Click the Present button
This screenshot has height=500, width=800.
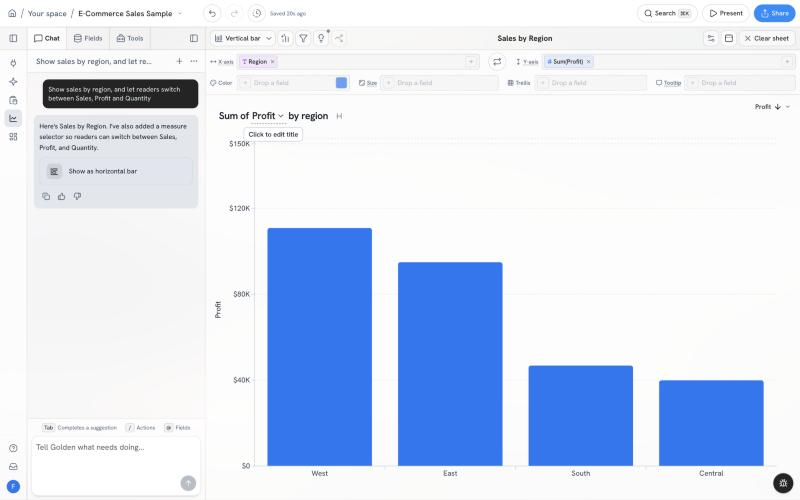pyautogui.click(x=726, y=13)
